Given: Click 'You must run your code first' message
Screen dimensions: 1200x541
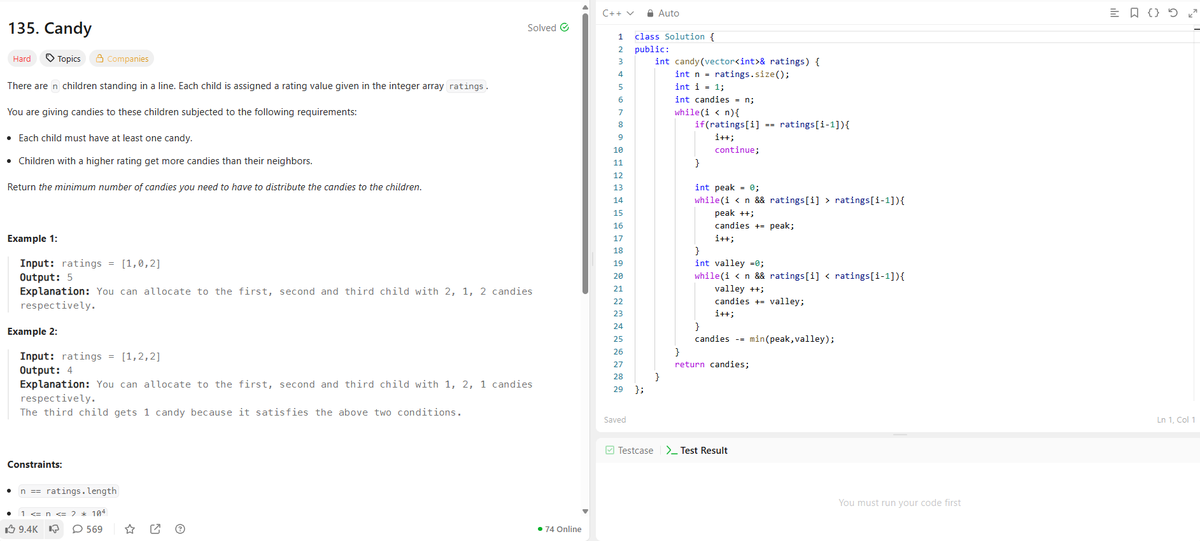Looking at the screenshot, I should pos(899,502).
